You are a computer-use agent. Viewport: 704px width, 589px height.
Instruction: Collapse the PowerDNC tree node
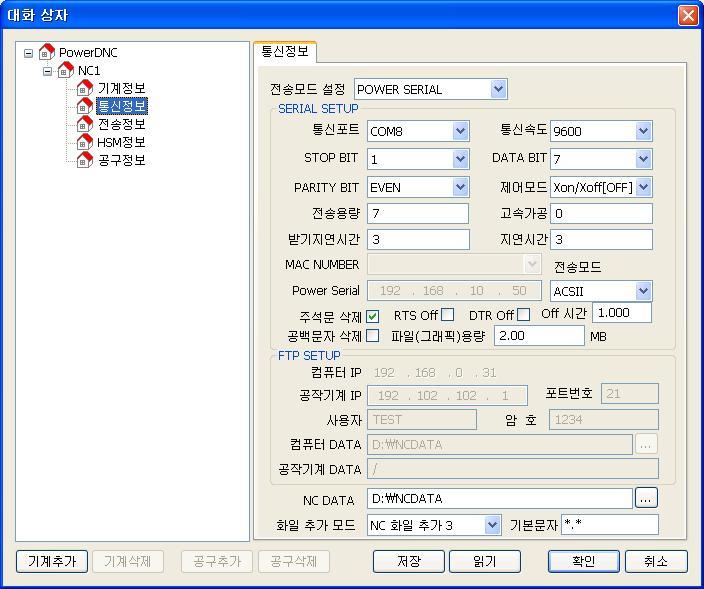28,53
